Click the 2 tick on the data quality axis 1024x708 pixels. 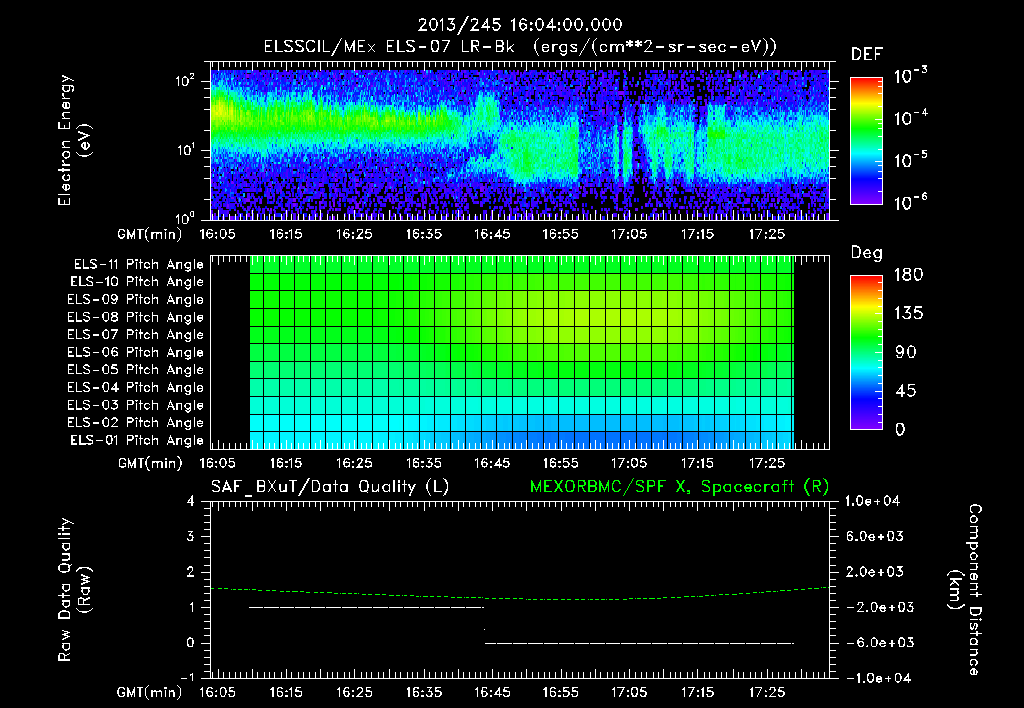pos(191,572)
